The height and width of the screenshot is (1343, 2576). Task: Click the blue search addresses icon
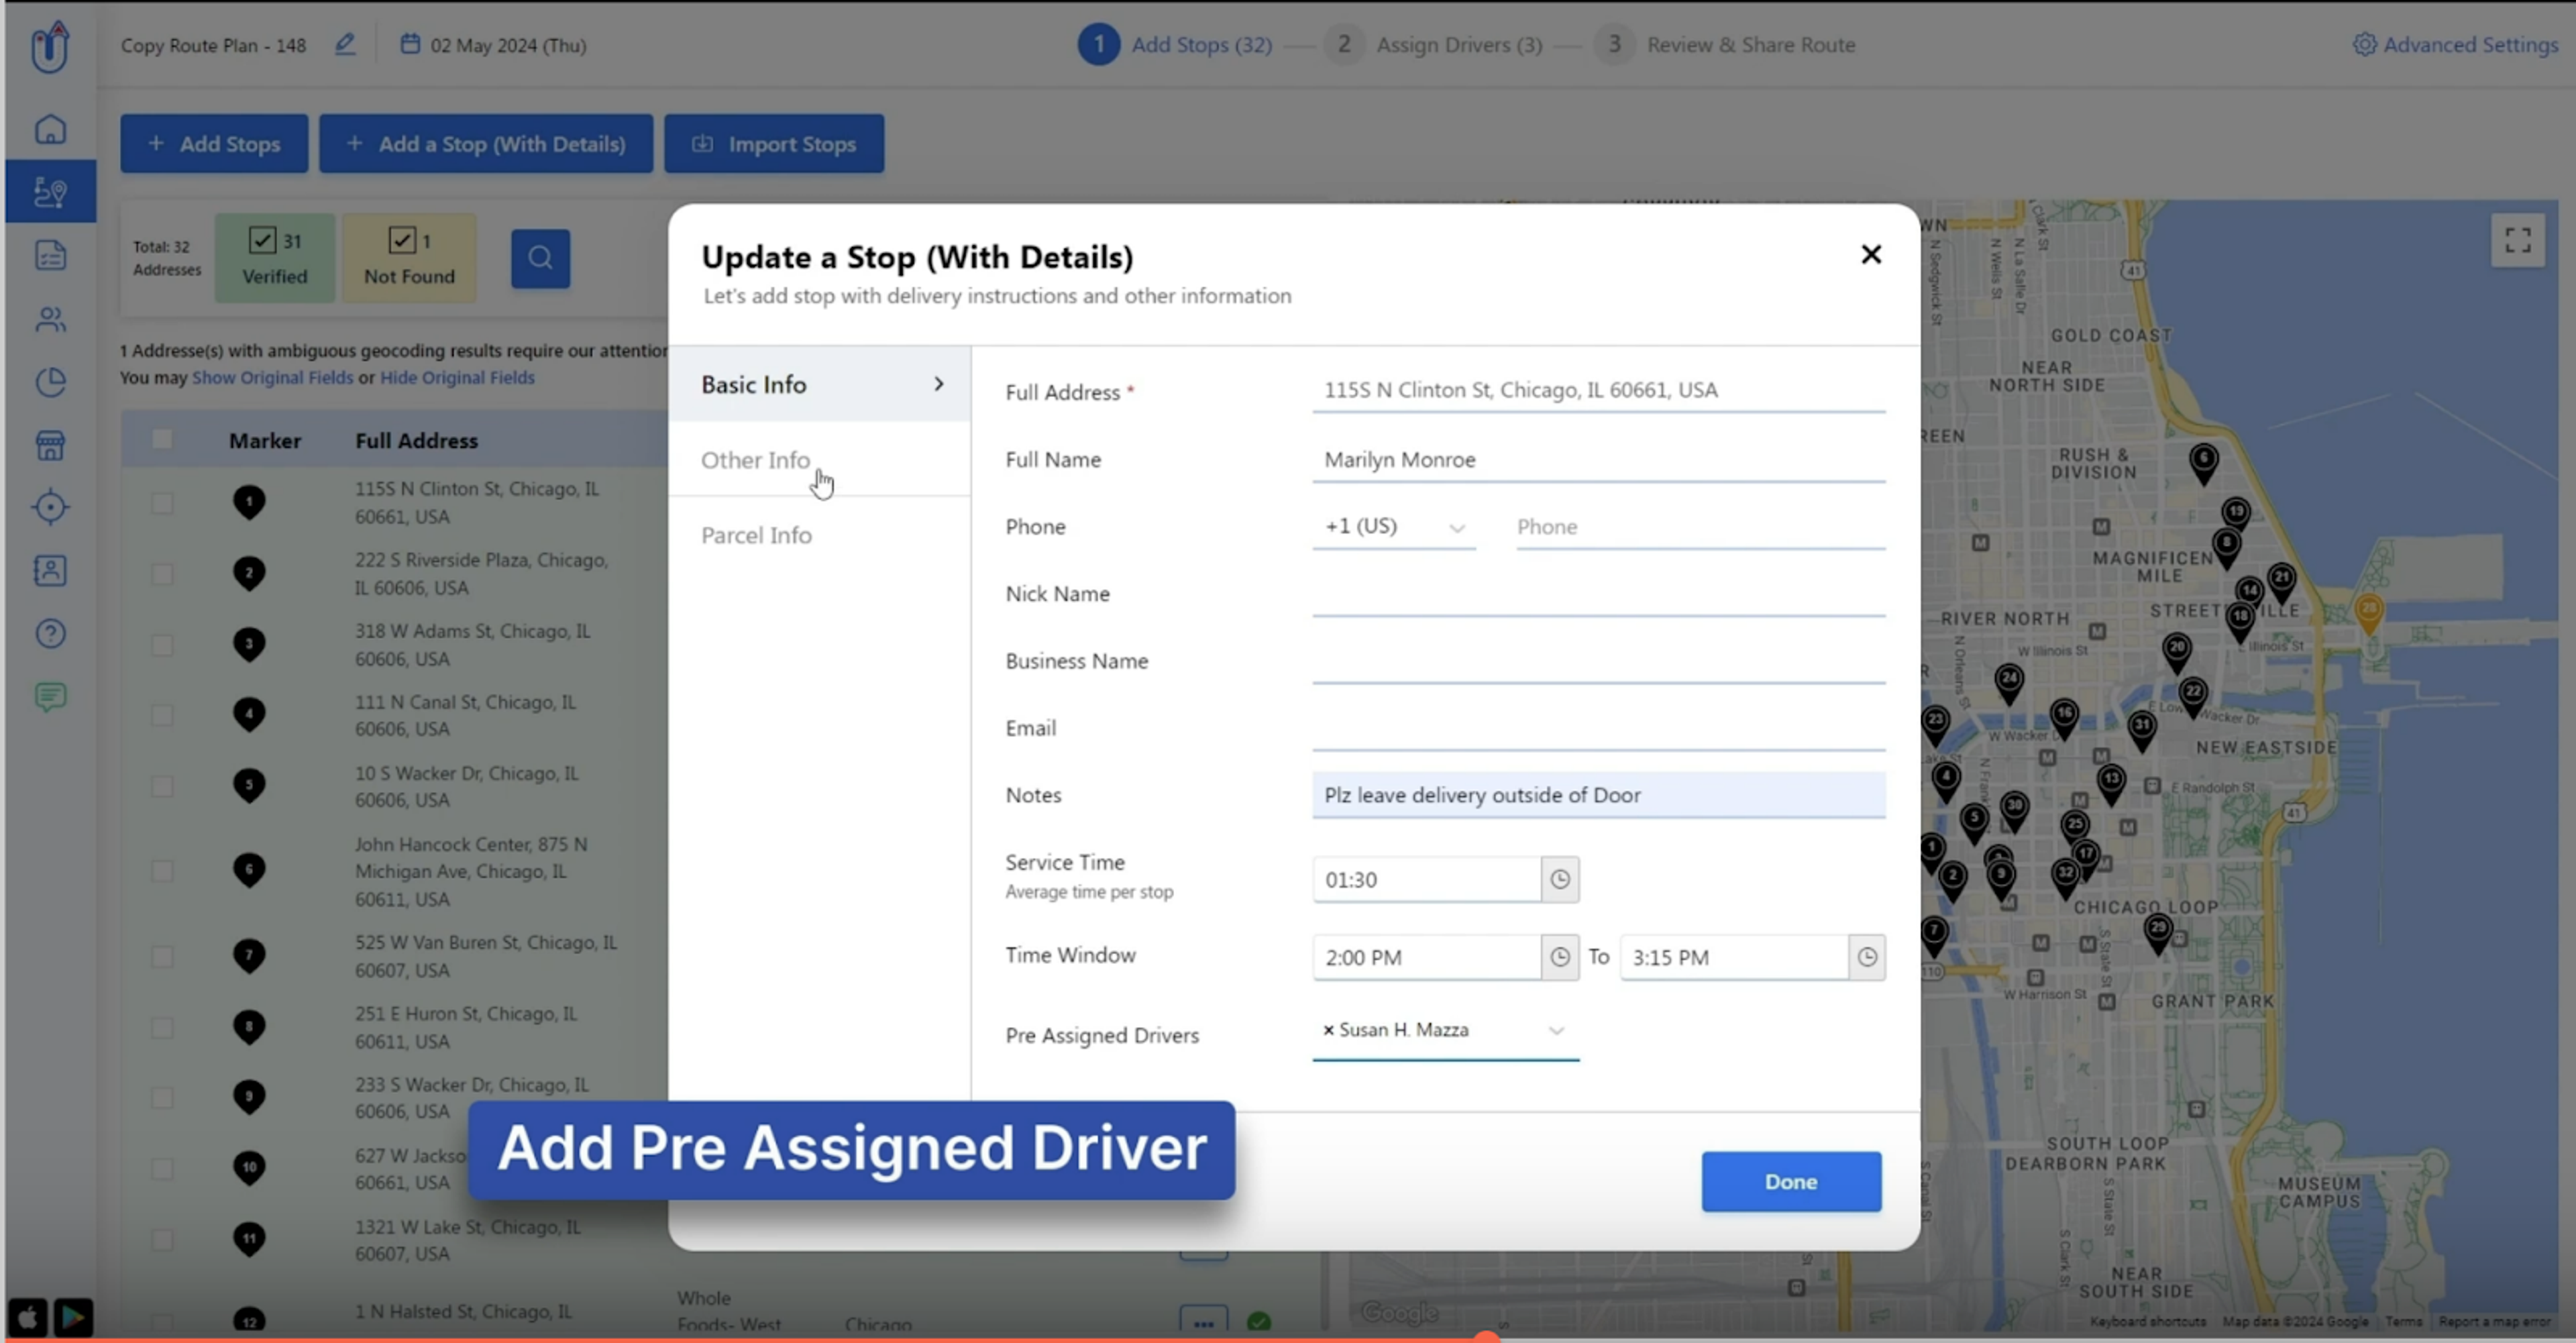(x=541, y=259)
